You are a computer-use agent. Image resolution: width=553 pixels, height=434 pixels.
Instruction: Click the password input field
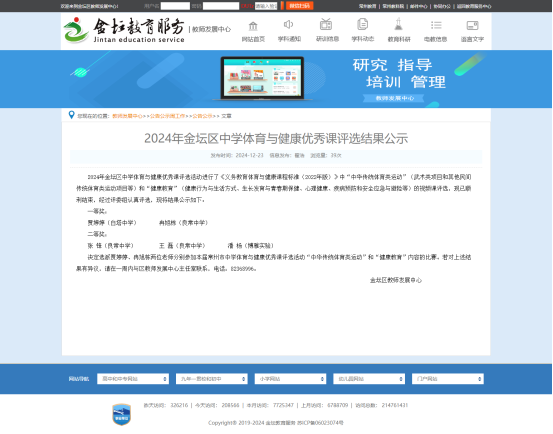point(221,6)
